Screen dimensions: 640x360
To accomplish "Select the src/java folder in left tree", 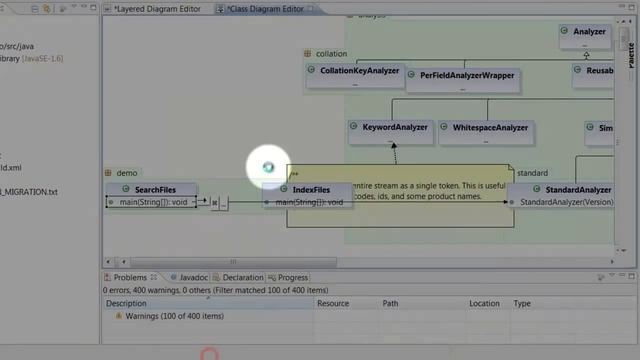I will [x=17, y=47].
